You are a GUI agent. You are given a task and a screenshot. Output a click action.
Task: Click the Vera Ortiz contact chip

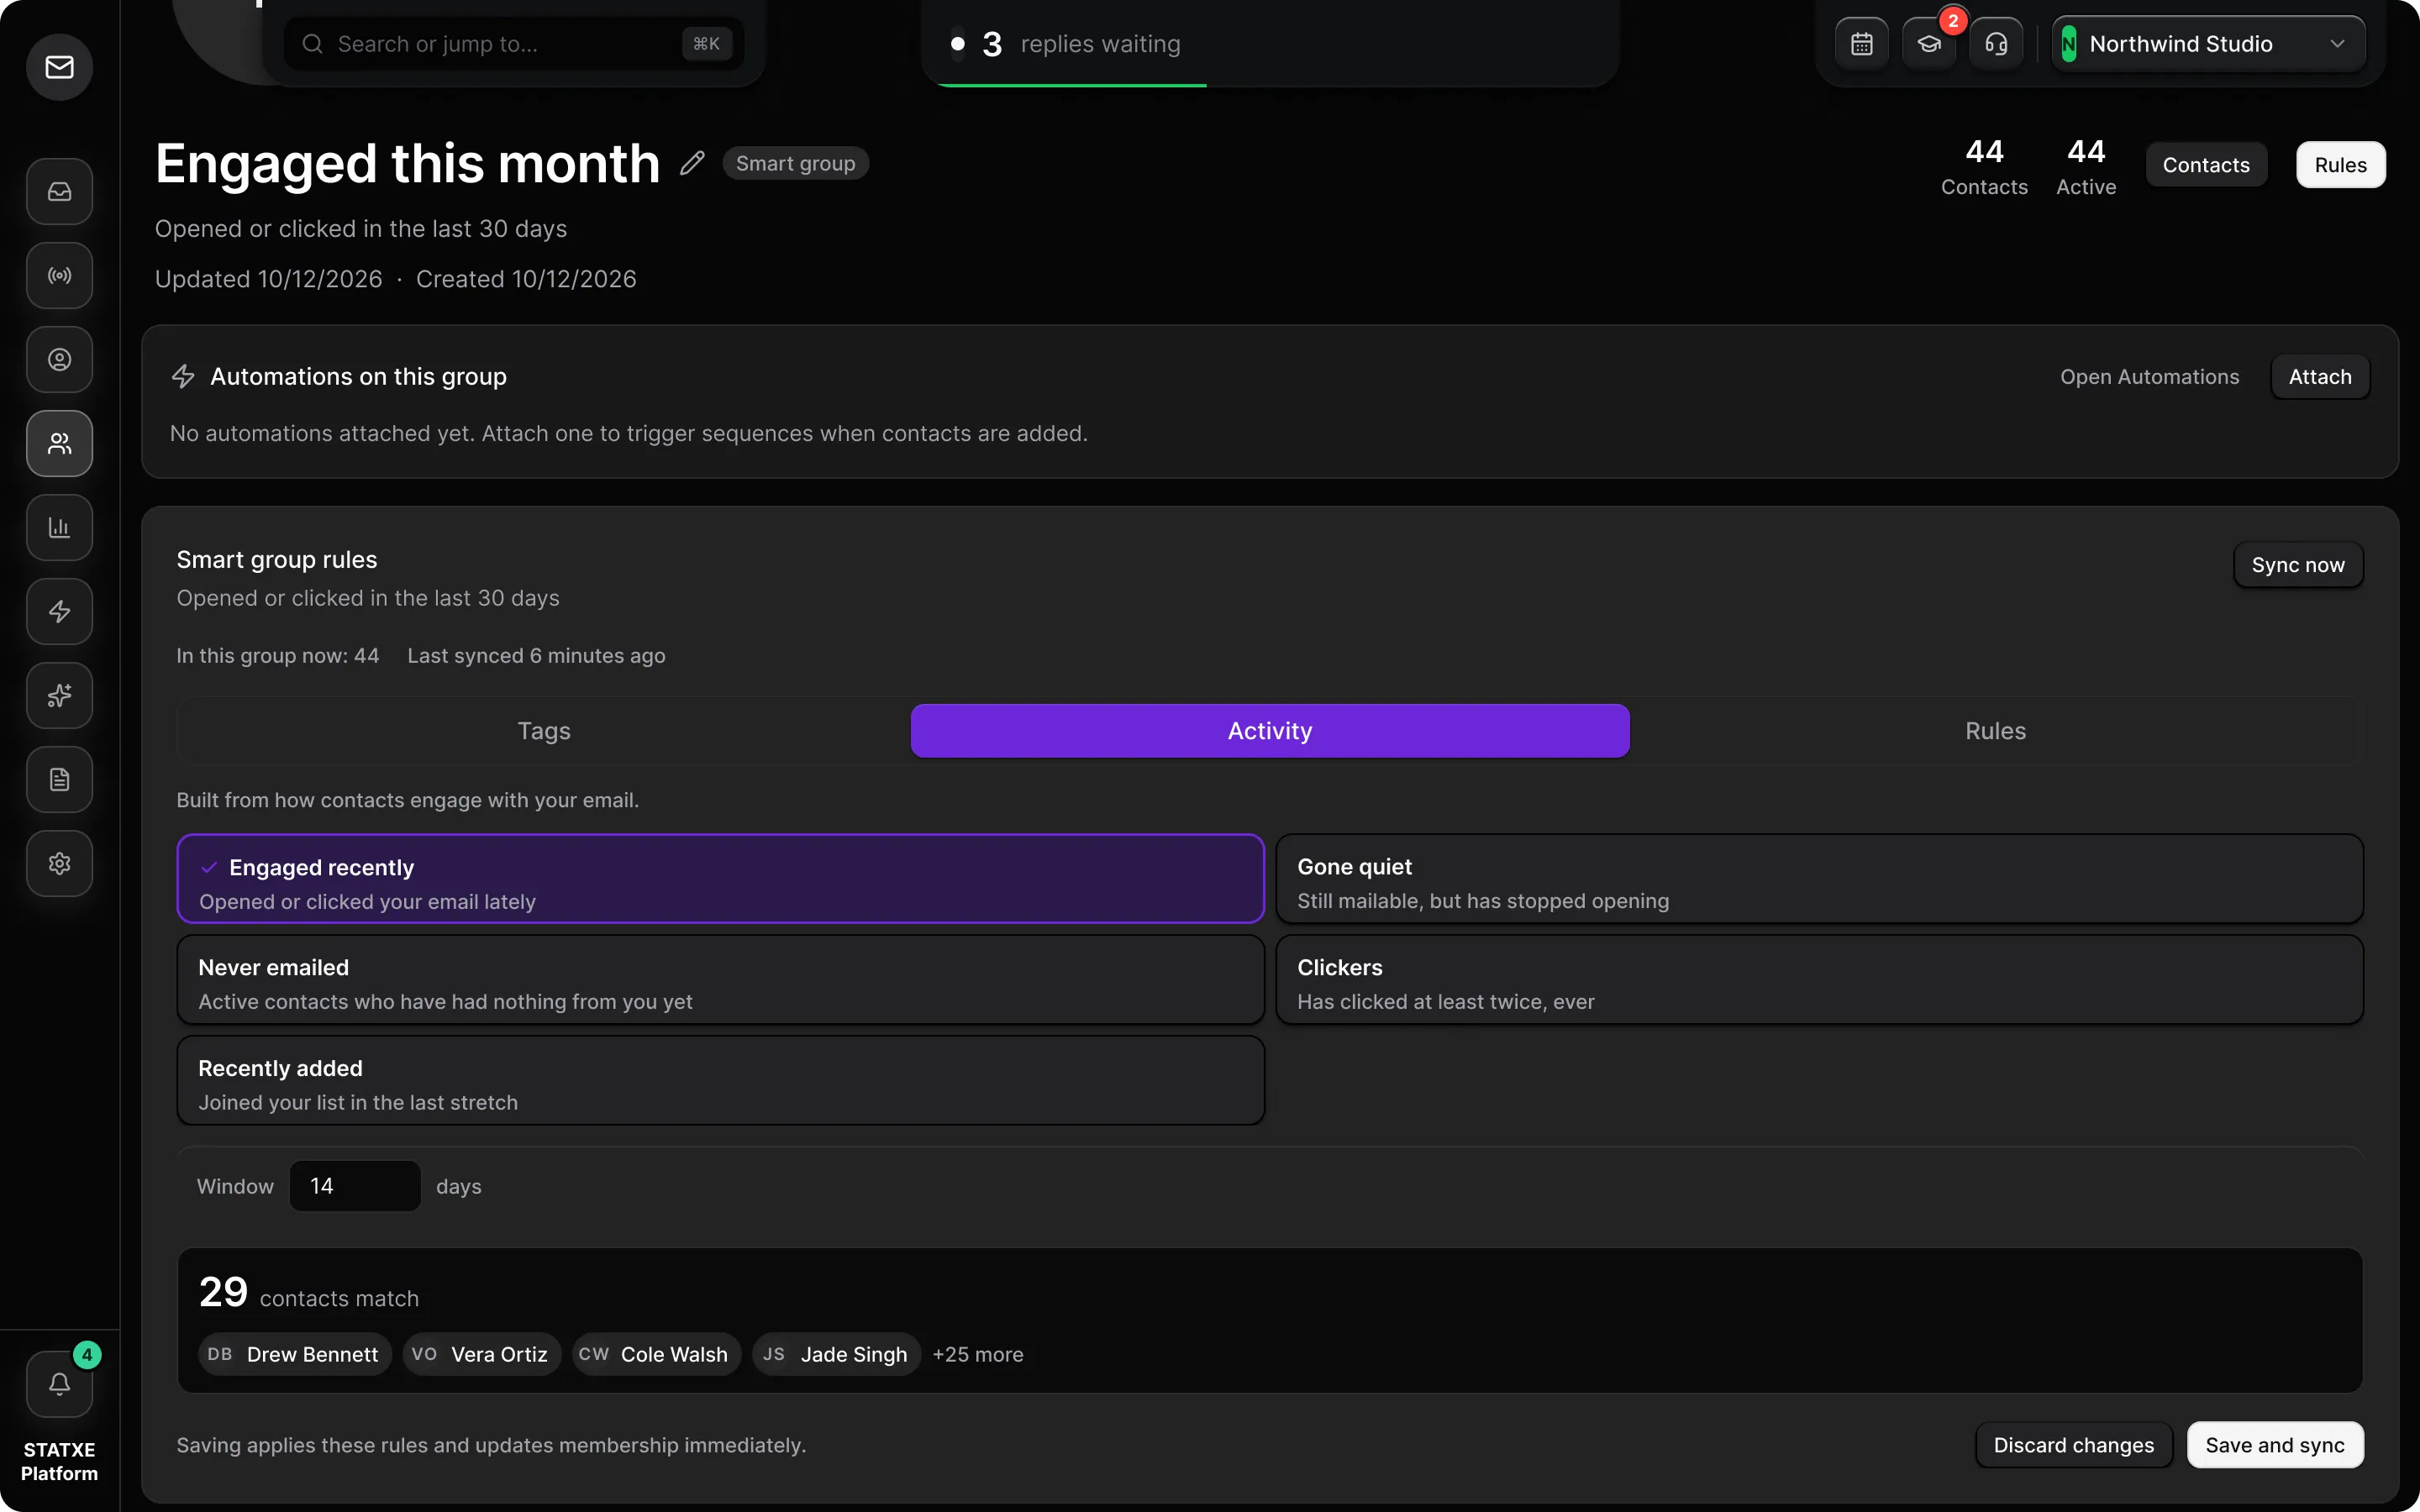[482, 1354]
